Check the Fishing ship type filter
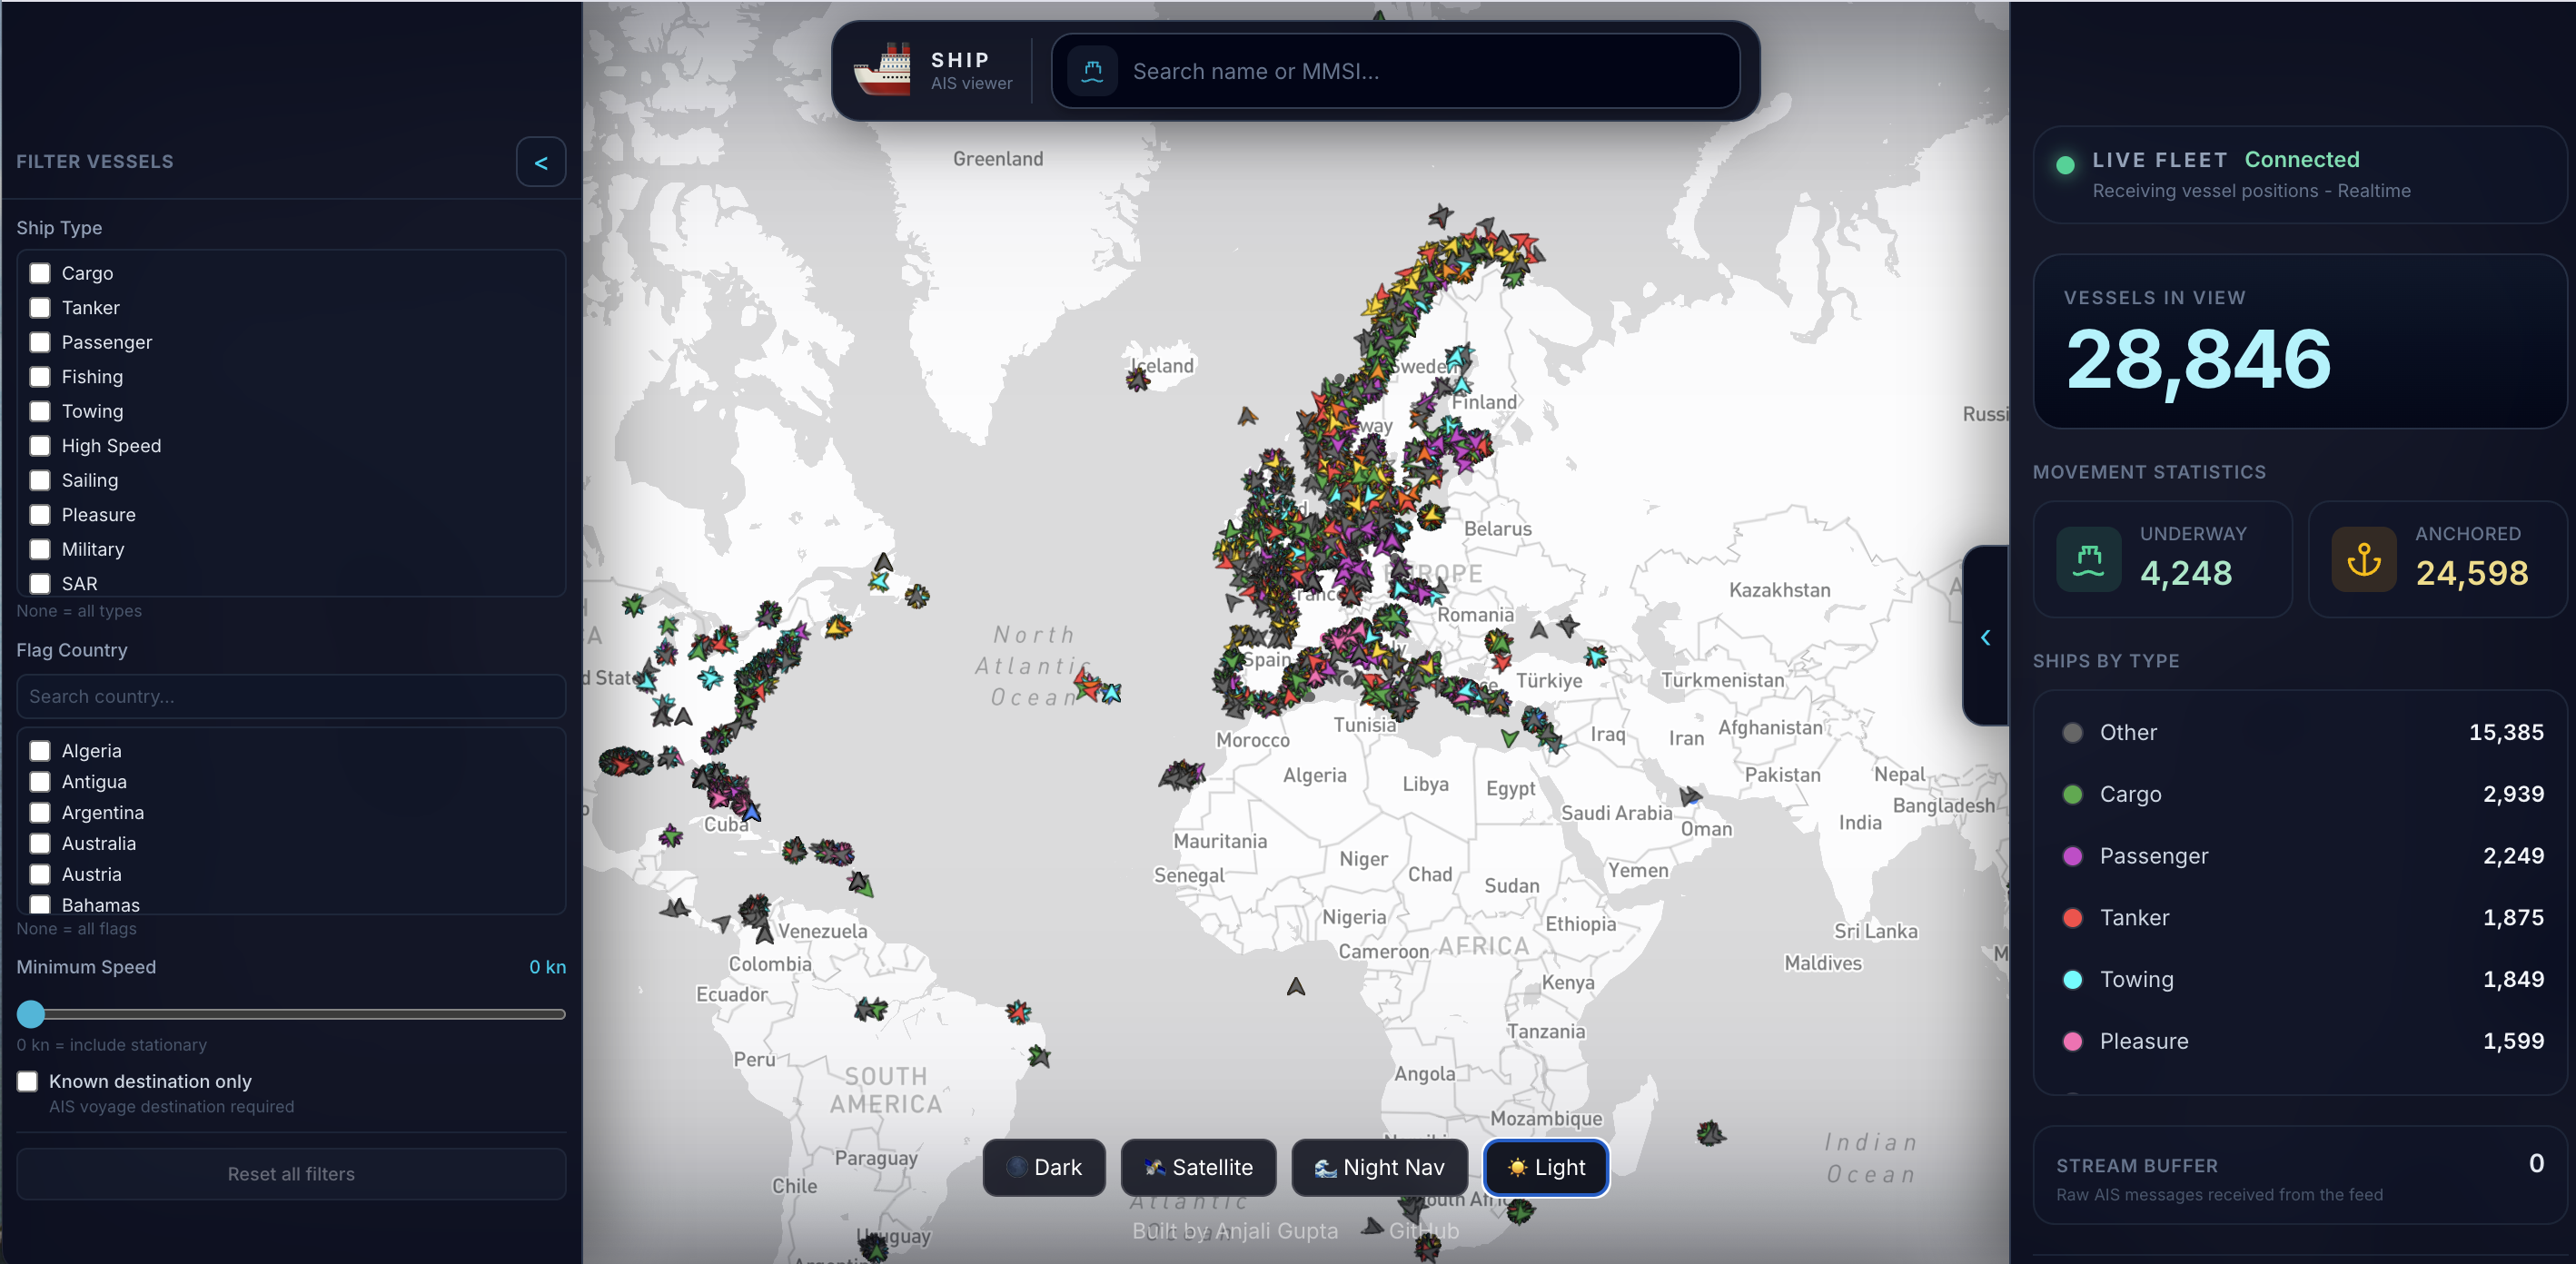 pyautogui.click(x=40, y=377)
